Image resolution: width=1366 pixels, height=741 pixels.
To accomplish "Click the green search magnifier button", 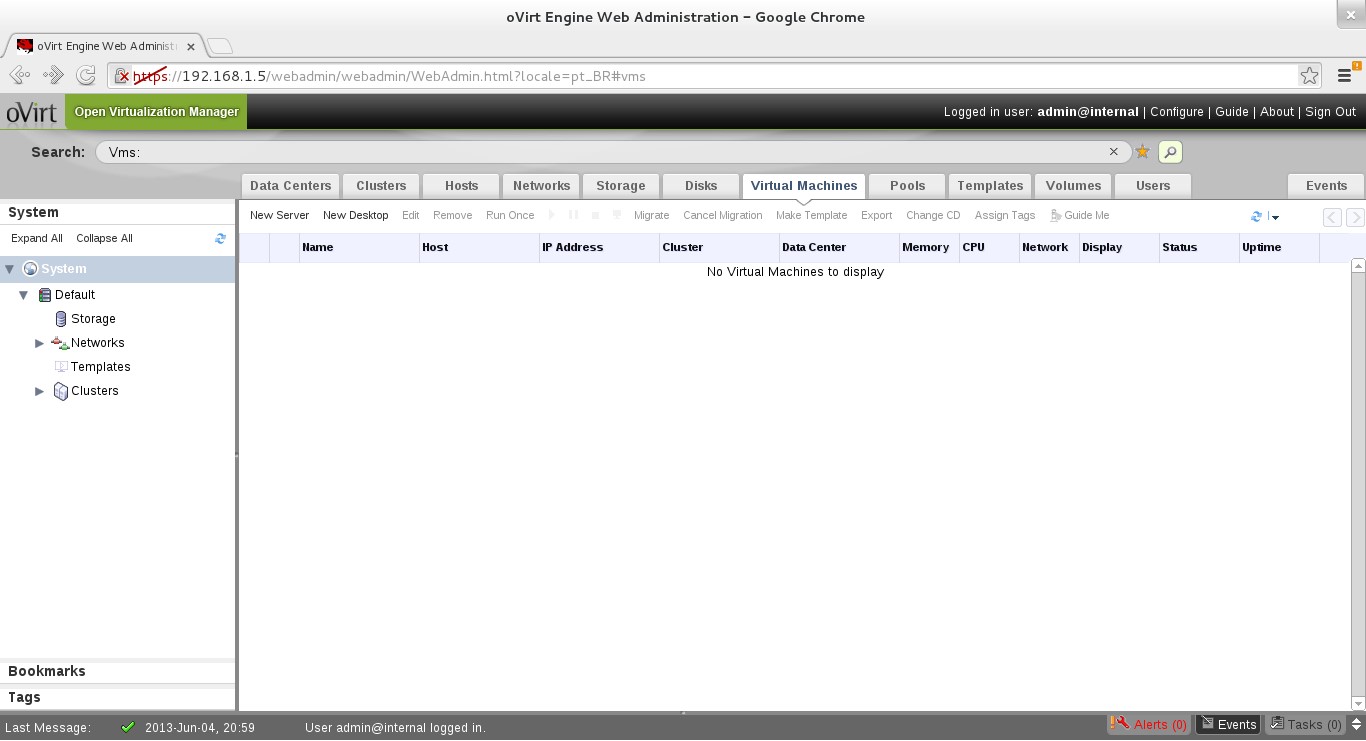I will tap(1170, 152).
